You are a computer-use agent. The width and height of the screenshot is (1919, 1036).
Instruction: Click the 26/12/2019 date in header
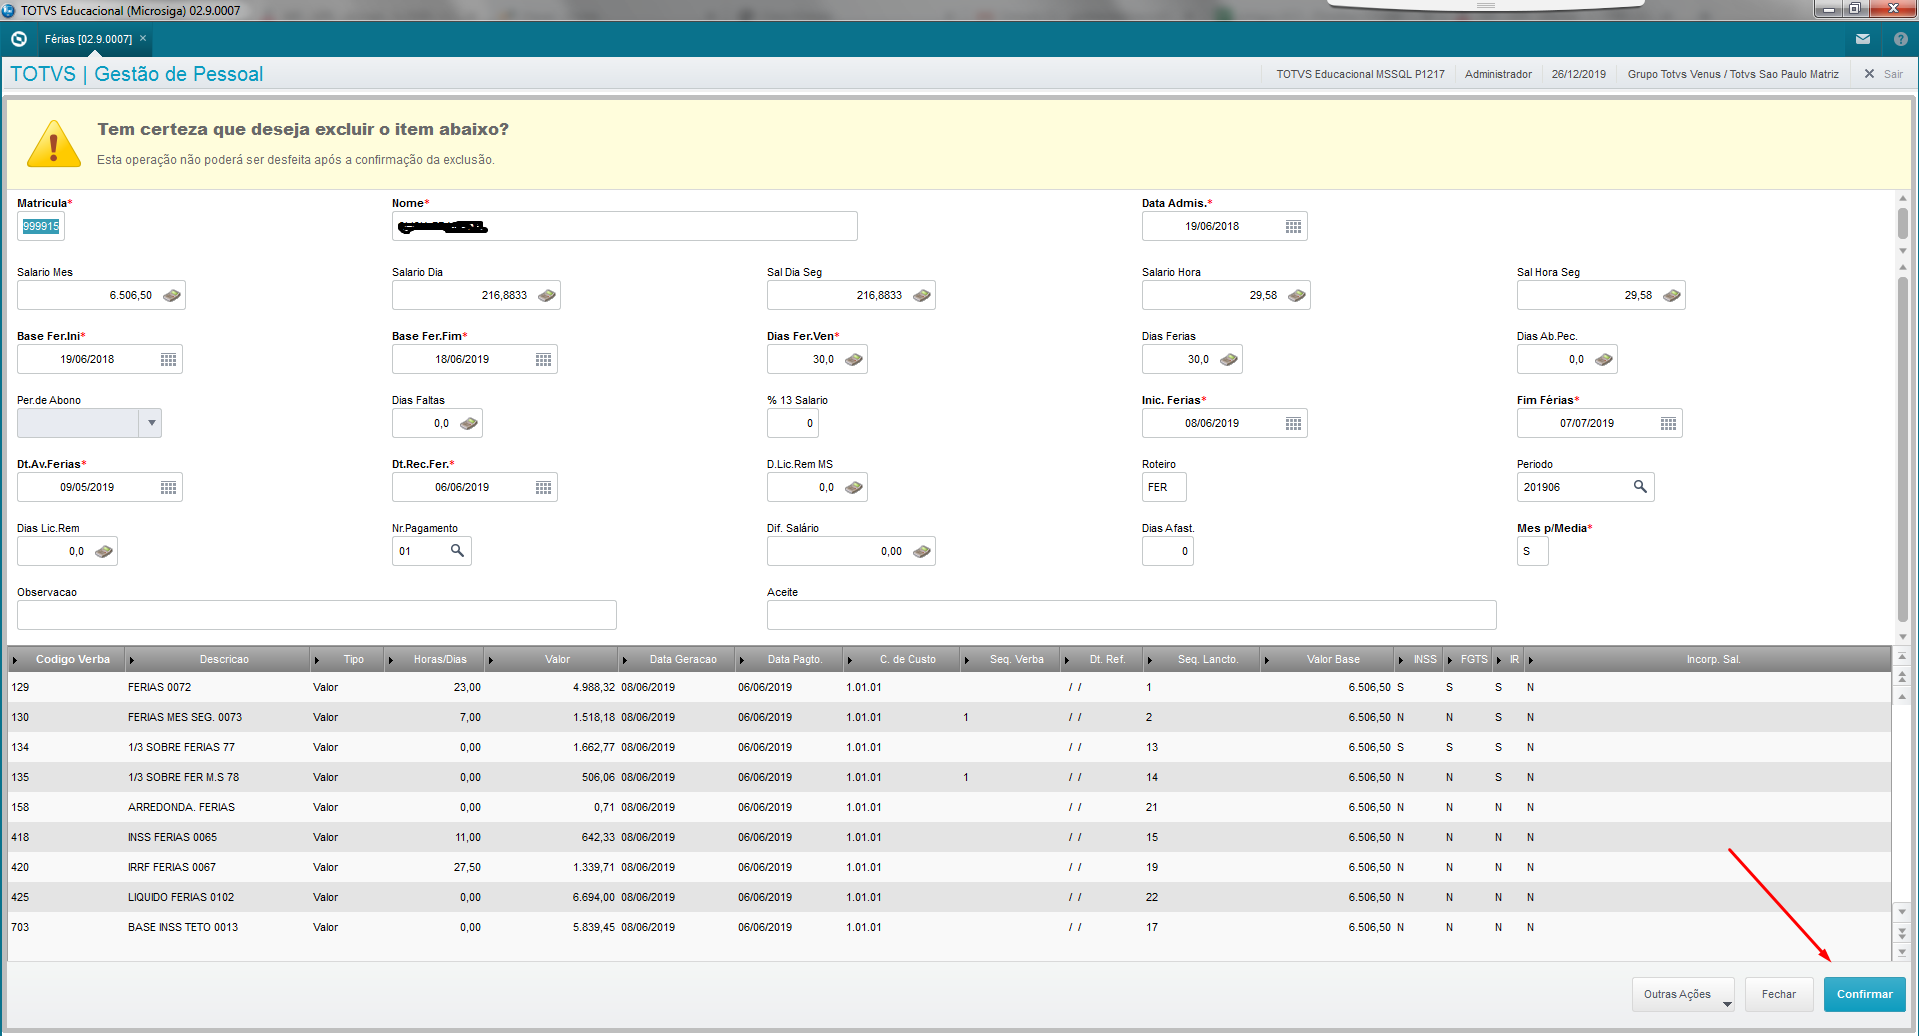click(1579, 74)
